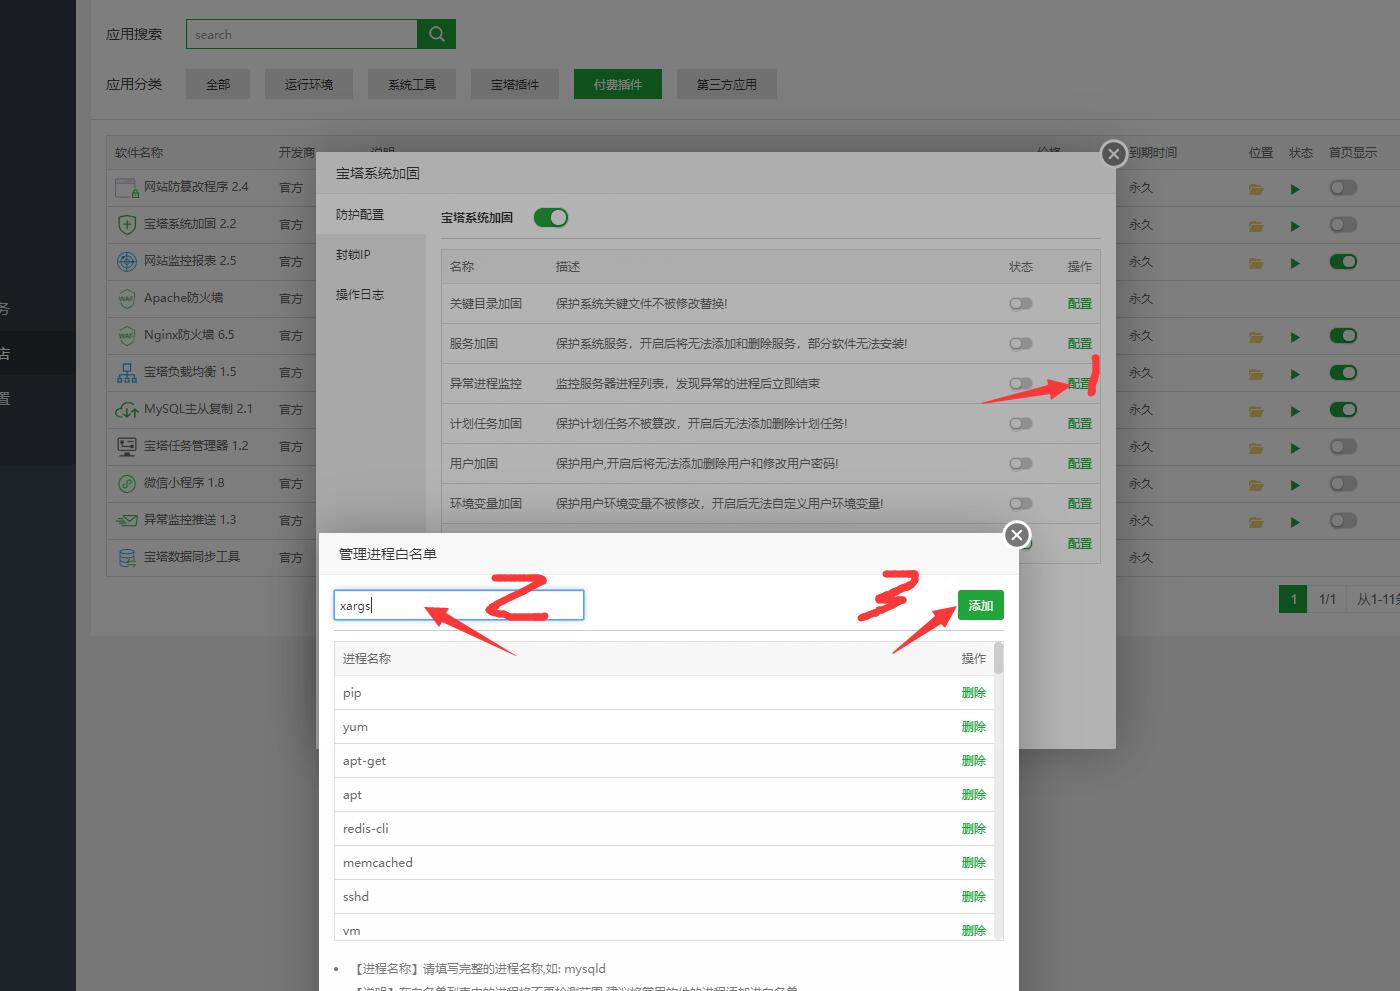1400x991 pixels.
Task: Click the 宝塔数据同步工具 icon
Action: tap(127, 557)
